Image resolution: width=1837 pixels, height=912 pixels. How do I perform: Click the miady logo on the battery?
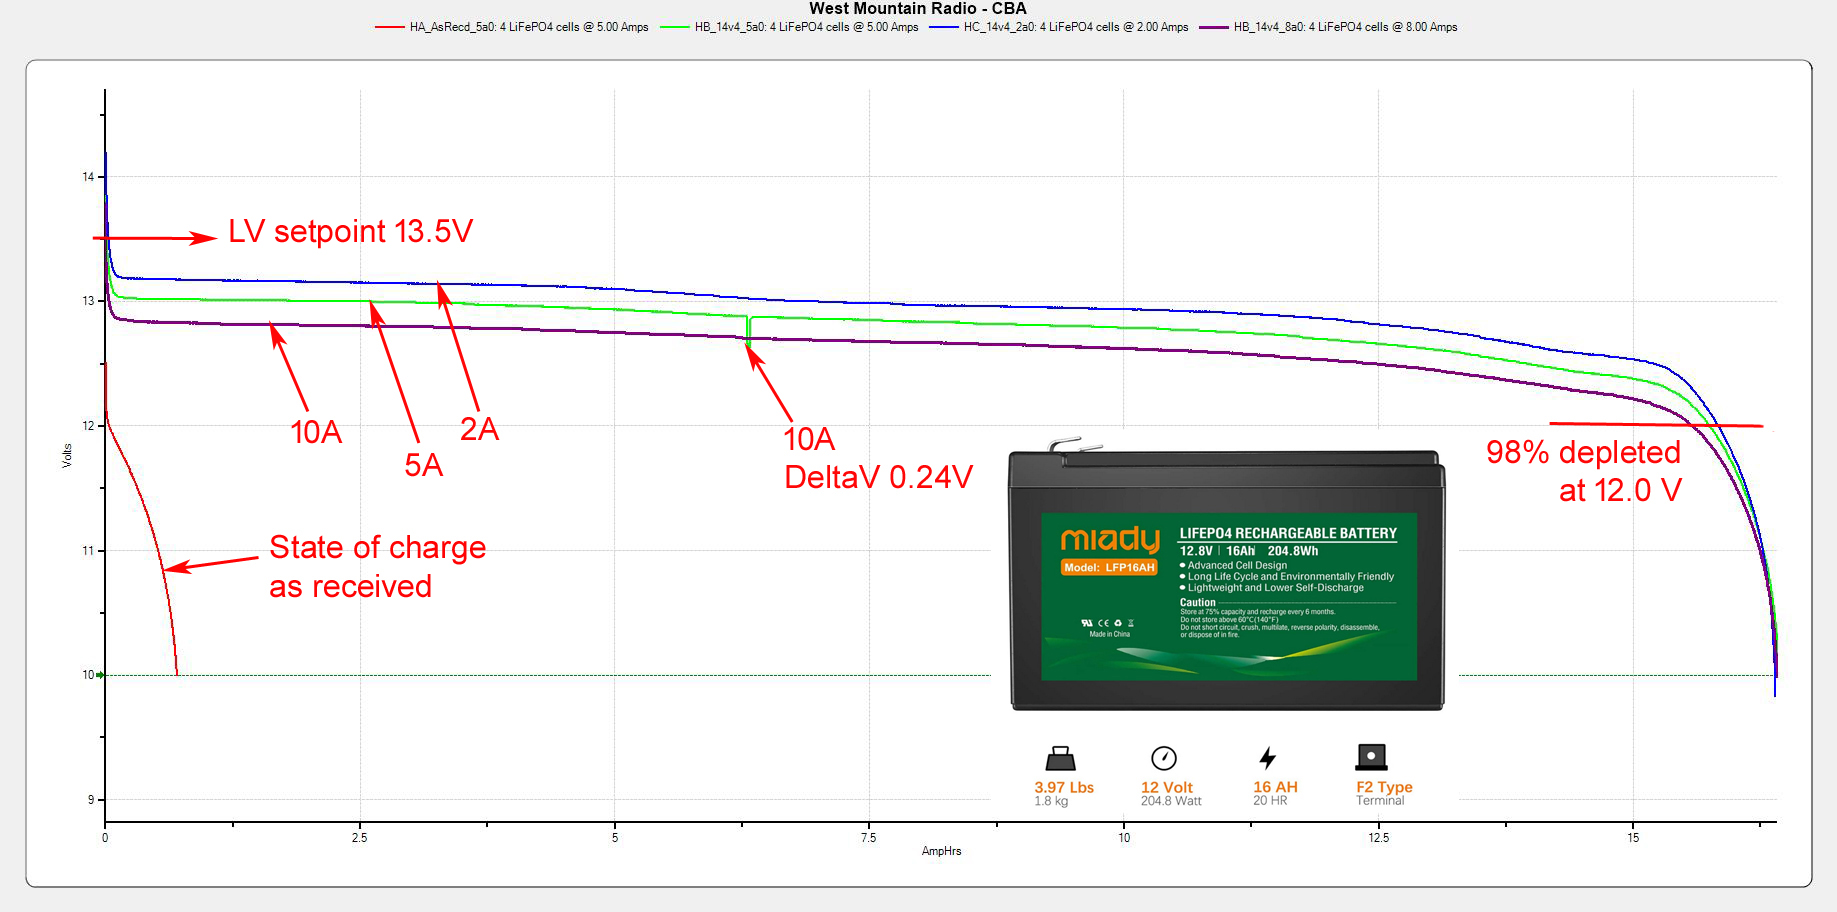[1109, 540]
